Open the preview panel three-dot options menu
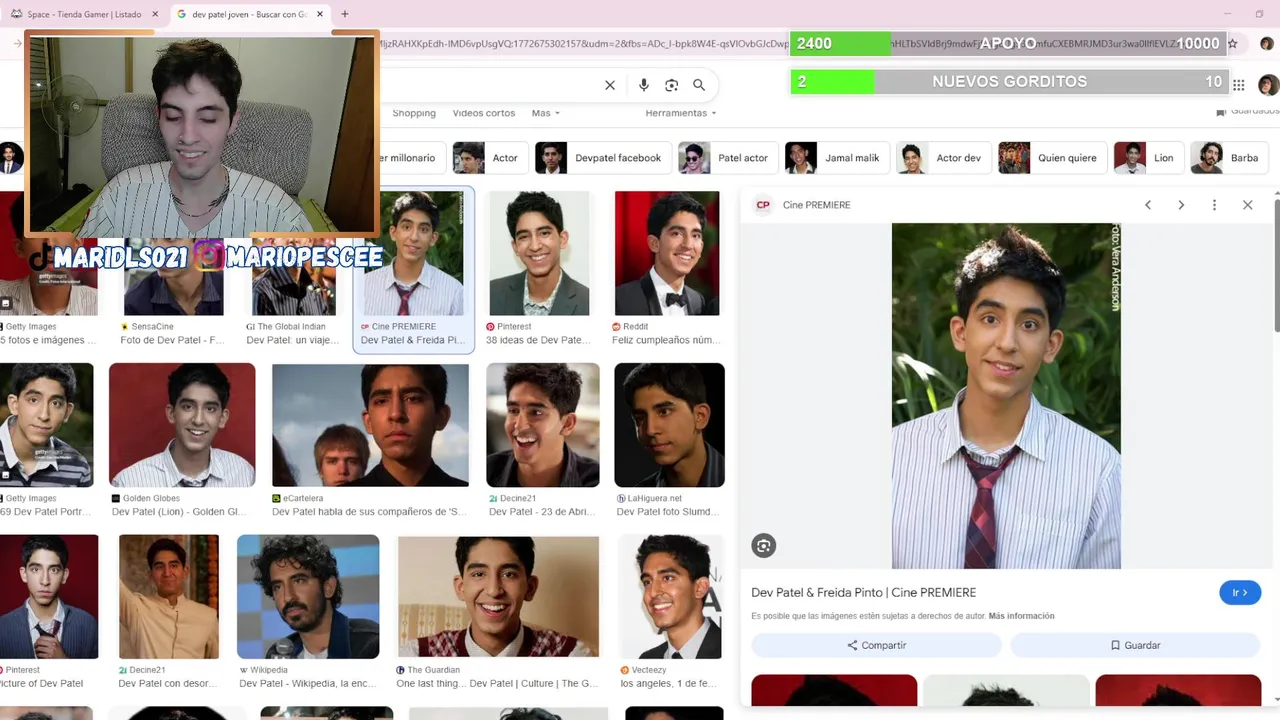 1214,205
